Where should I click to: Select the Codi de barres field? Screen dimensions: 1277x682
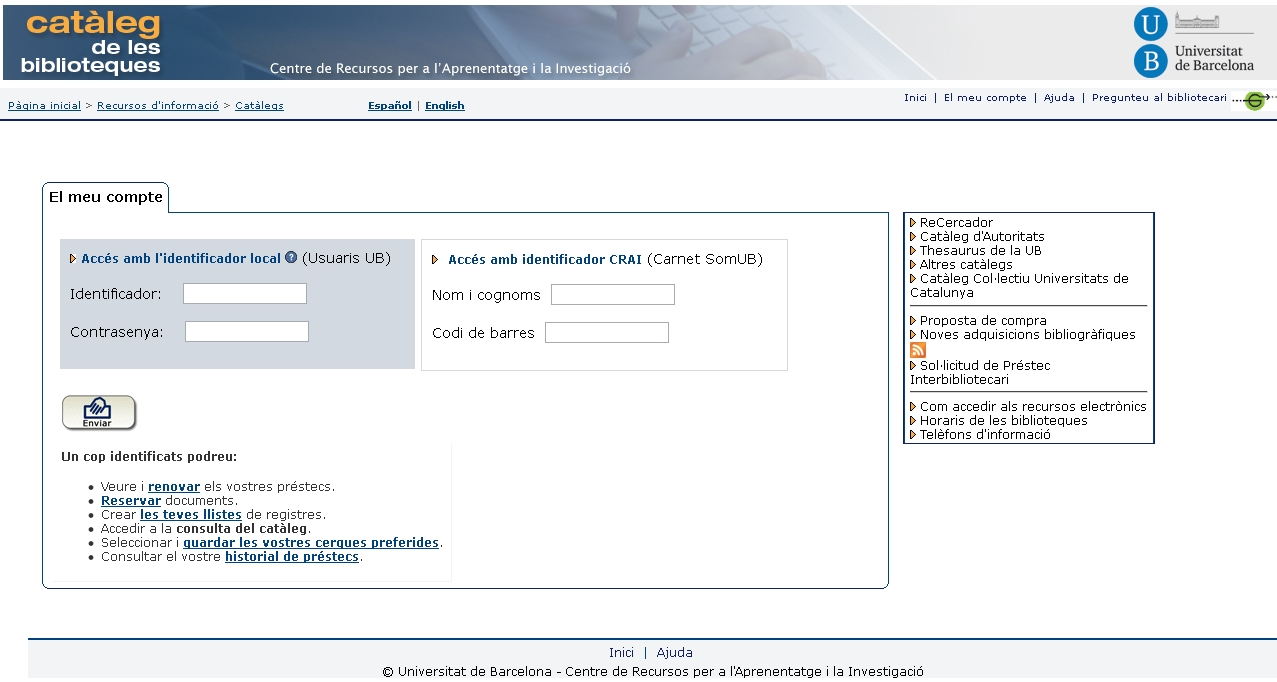click(x=607, y=333)
